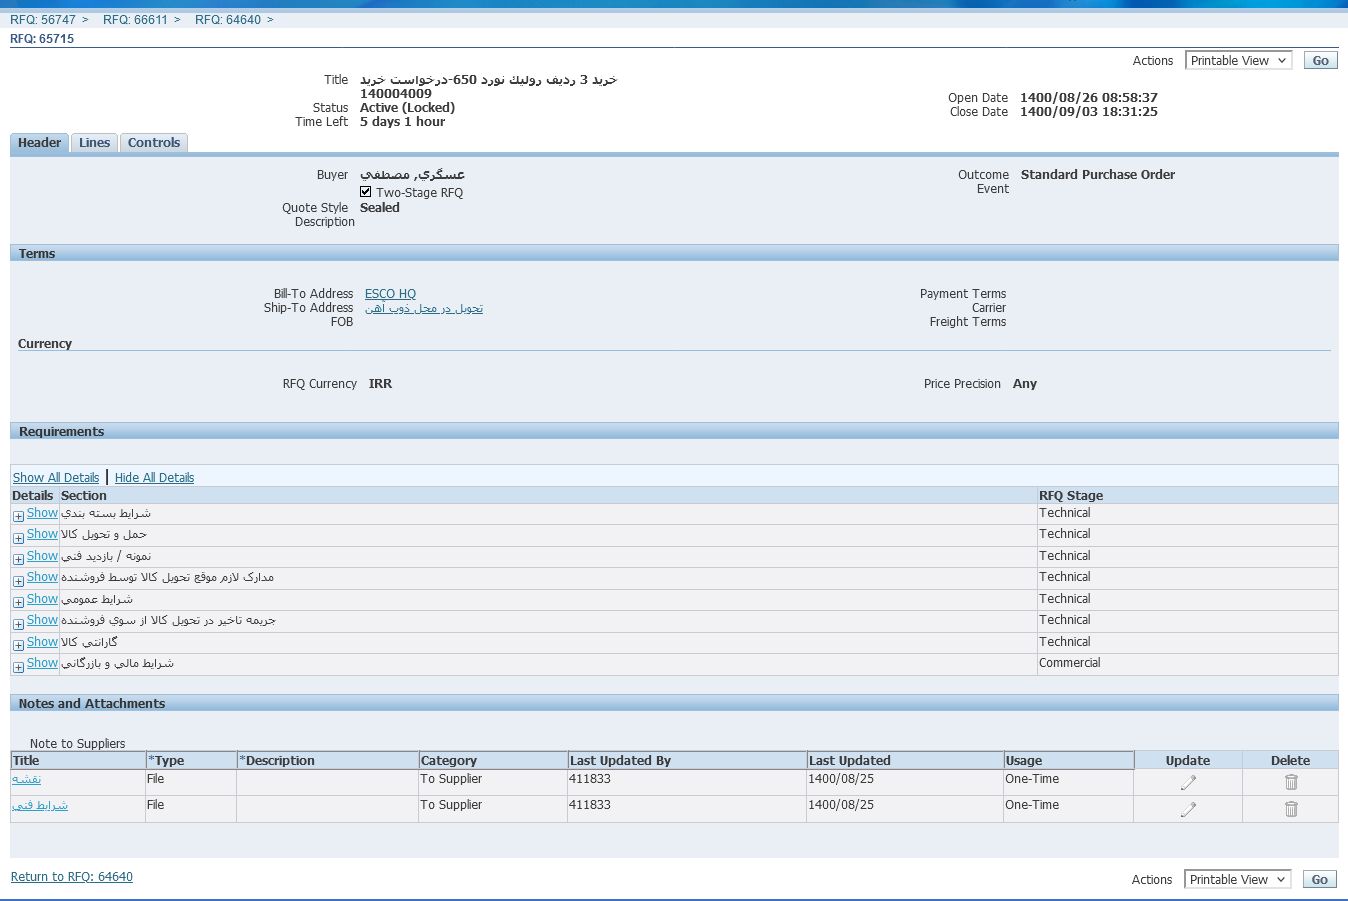Image resolution: width=1348 pixels, height=901 pixels.
Task: Toggle the Two-Stage RFQ checkbox
Action: coord(366,192)
